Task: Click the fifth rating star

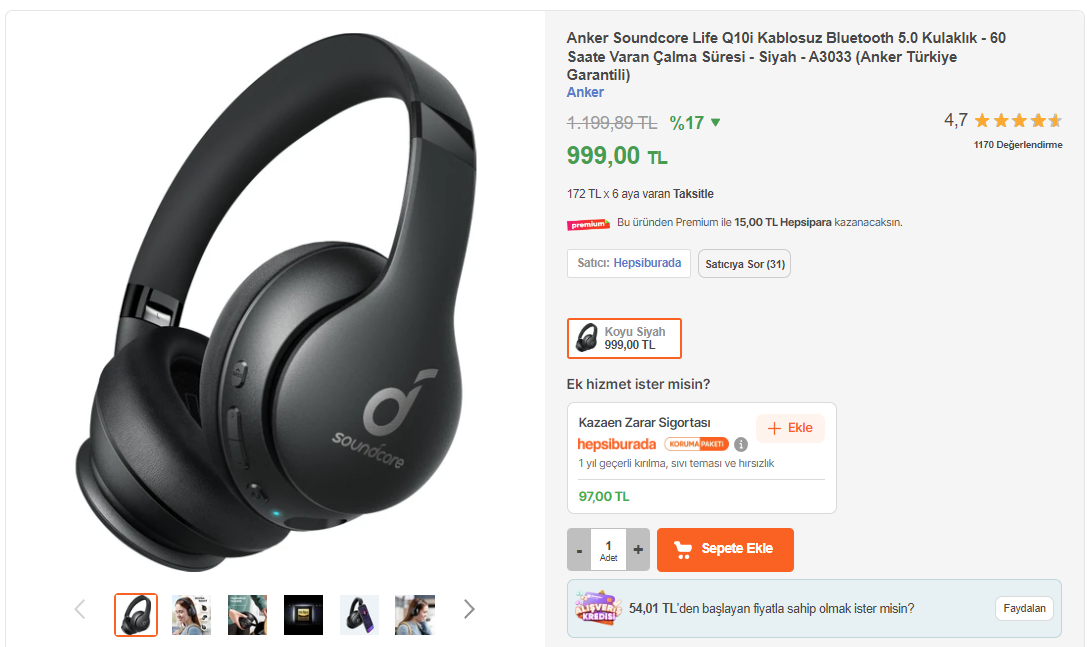Action: [1055, 120]
